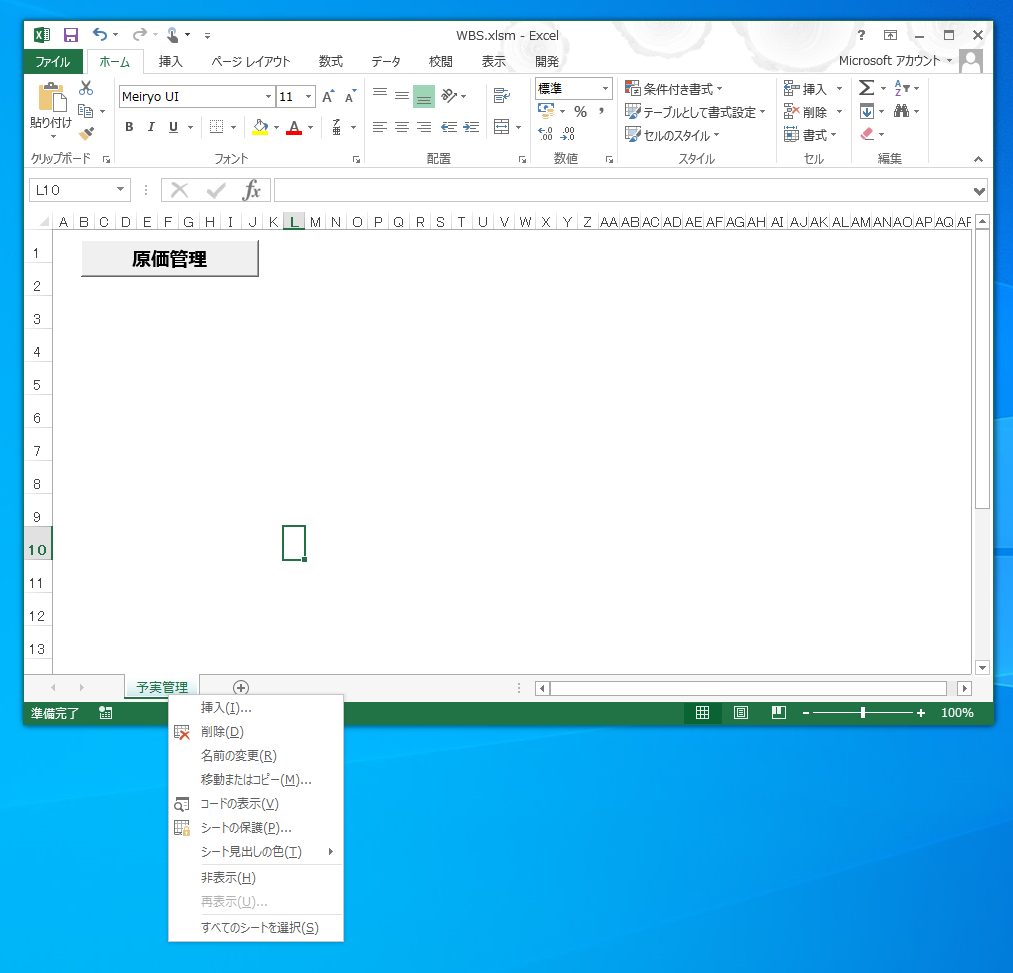Open the font size dropdown
Viewport: 1013px width, 973px height.
point(307,96)
